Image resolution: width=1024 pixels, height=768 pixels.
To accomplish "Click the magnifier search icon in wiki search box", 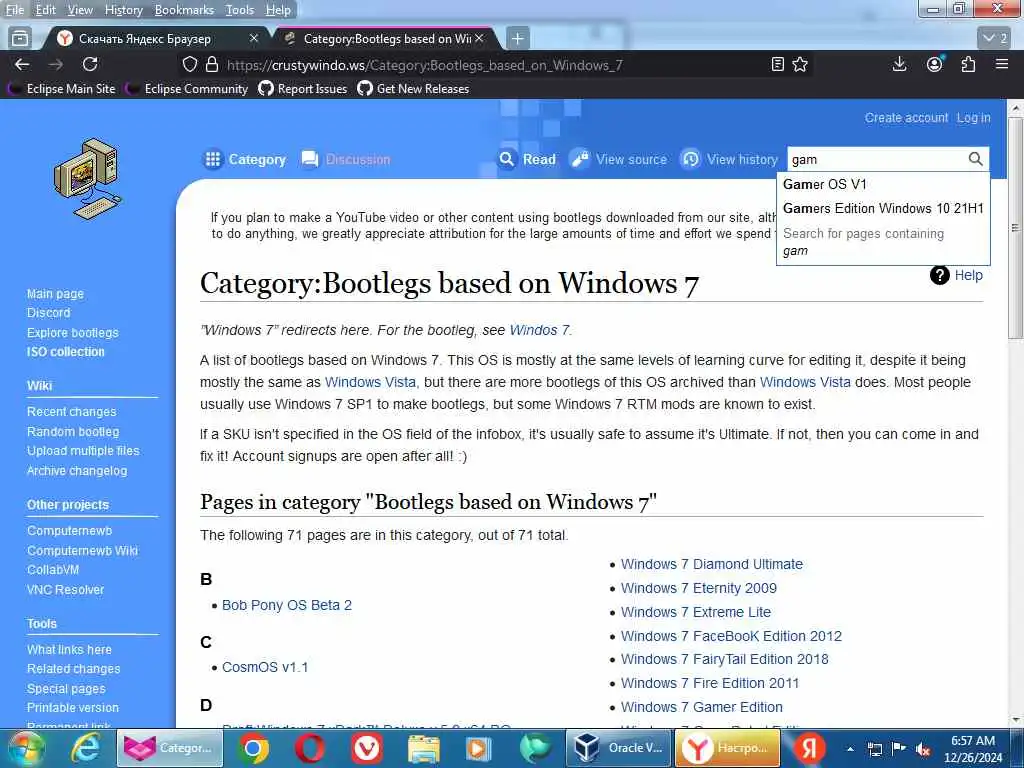I will pyautogui.click(x=975, y=159).
